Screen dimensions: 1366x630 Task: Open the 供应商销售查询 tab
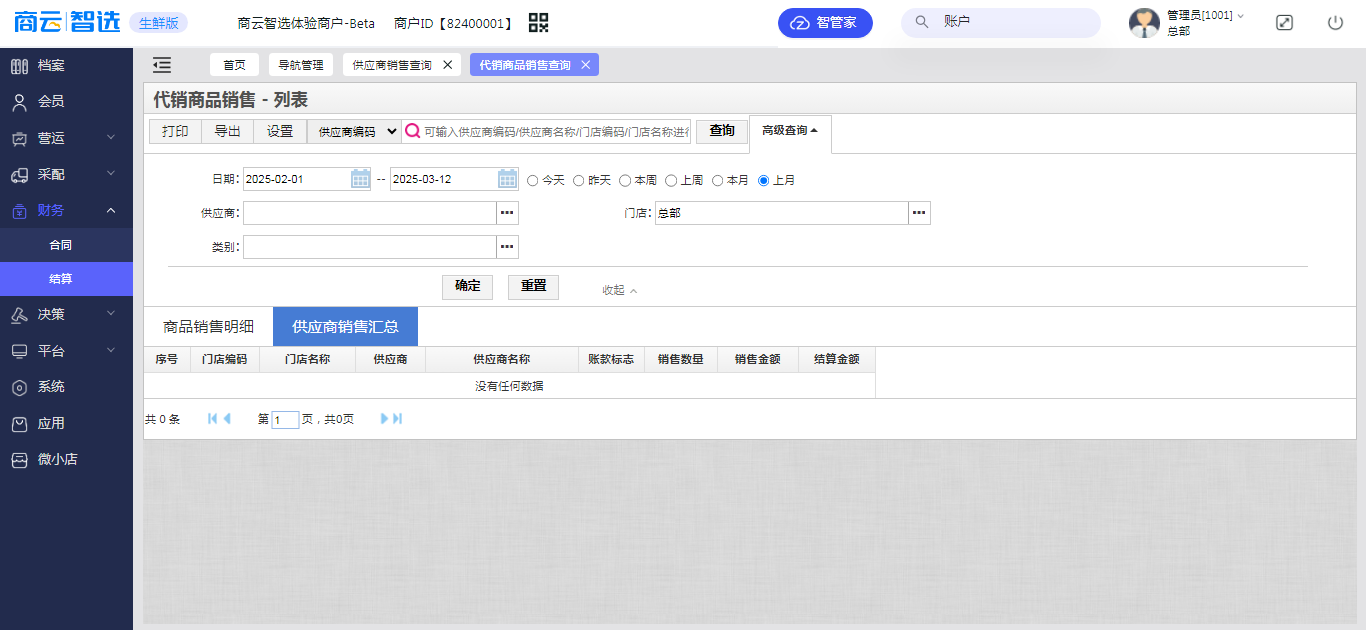392,65
